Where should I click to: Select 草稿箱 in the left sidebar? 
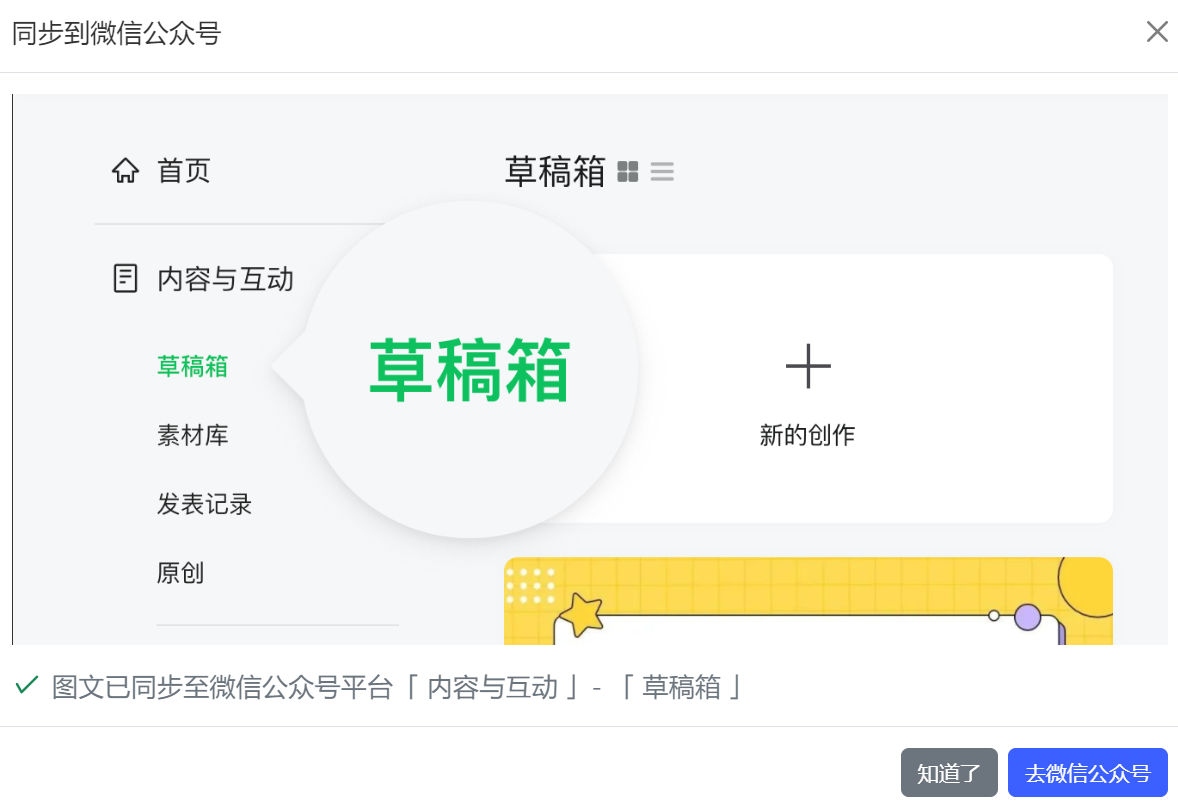tap(192, 367)
